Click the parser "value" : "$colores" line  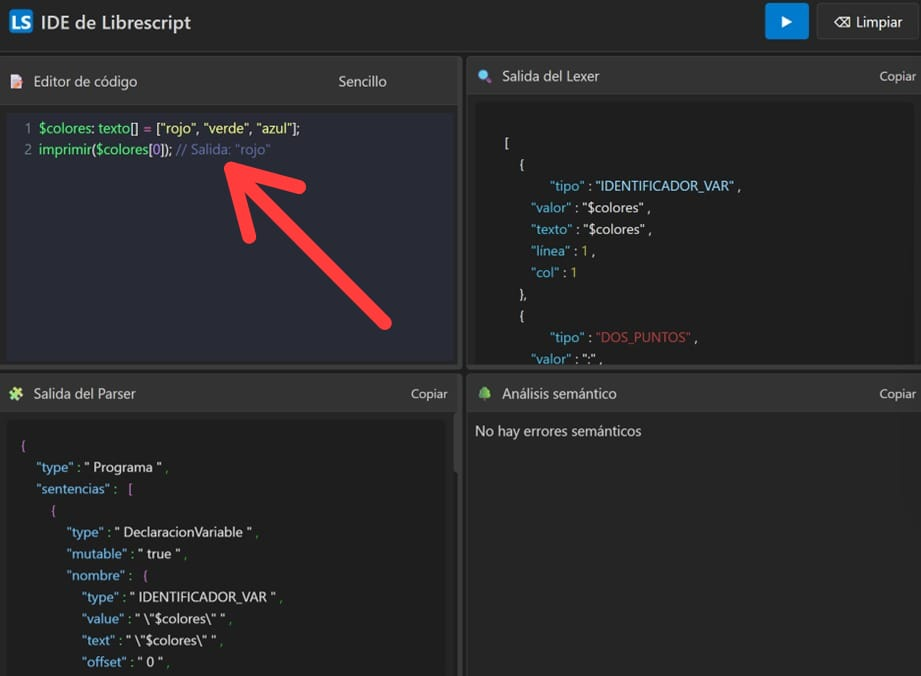(x=157, y=618)
